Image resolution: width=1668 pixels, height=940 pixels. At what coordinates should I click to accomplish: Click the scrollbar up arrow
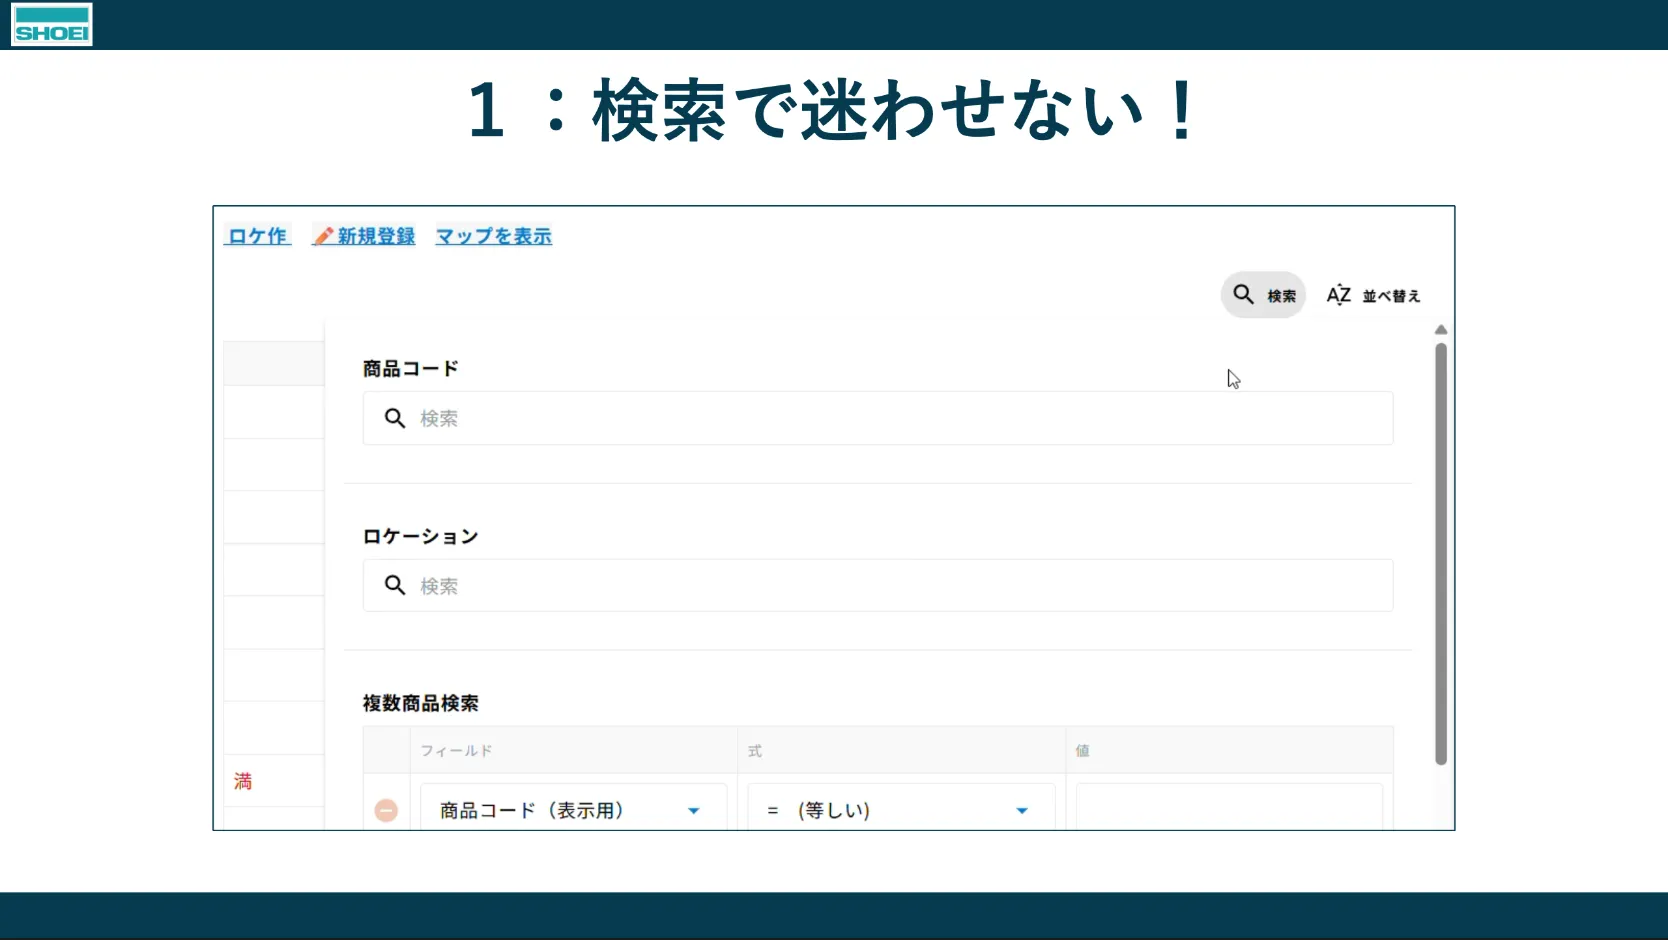1441,330
